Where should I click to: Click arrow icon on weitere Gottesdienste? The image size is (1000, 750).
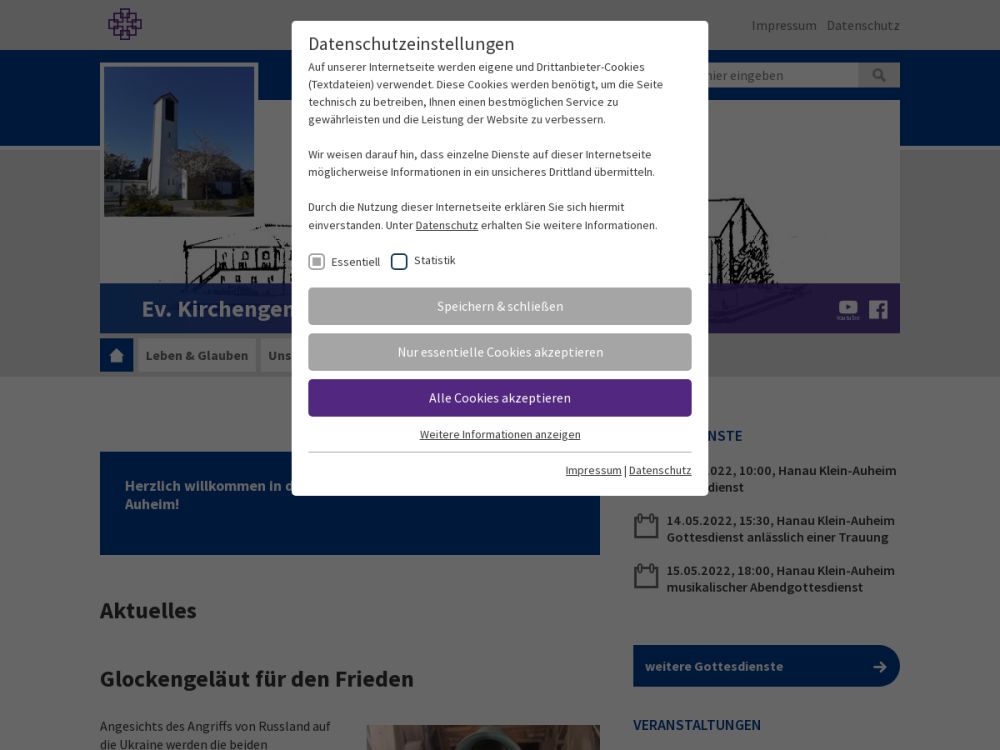pyautogui.click(x=879, y=667)
